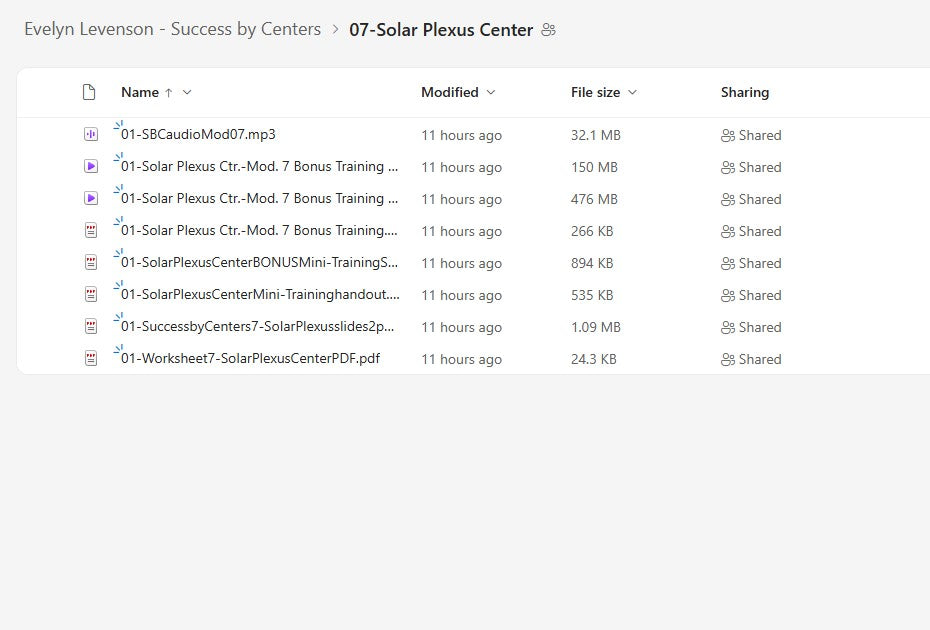930x630 pixels.
Task: Open the 150 MB Solar Plexus Bonus Training video
Action: point(259,167)
